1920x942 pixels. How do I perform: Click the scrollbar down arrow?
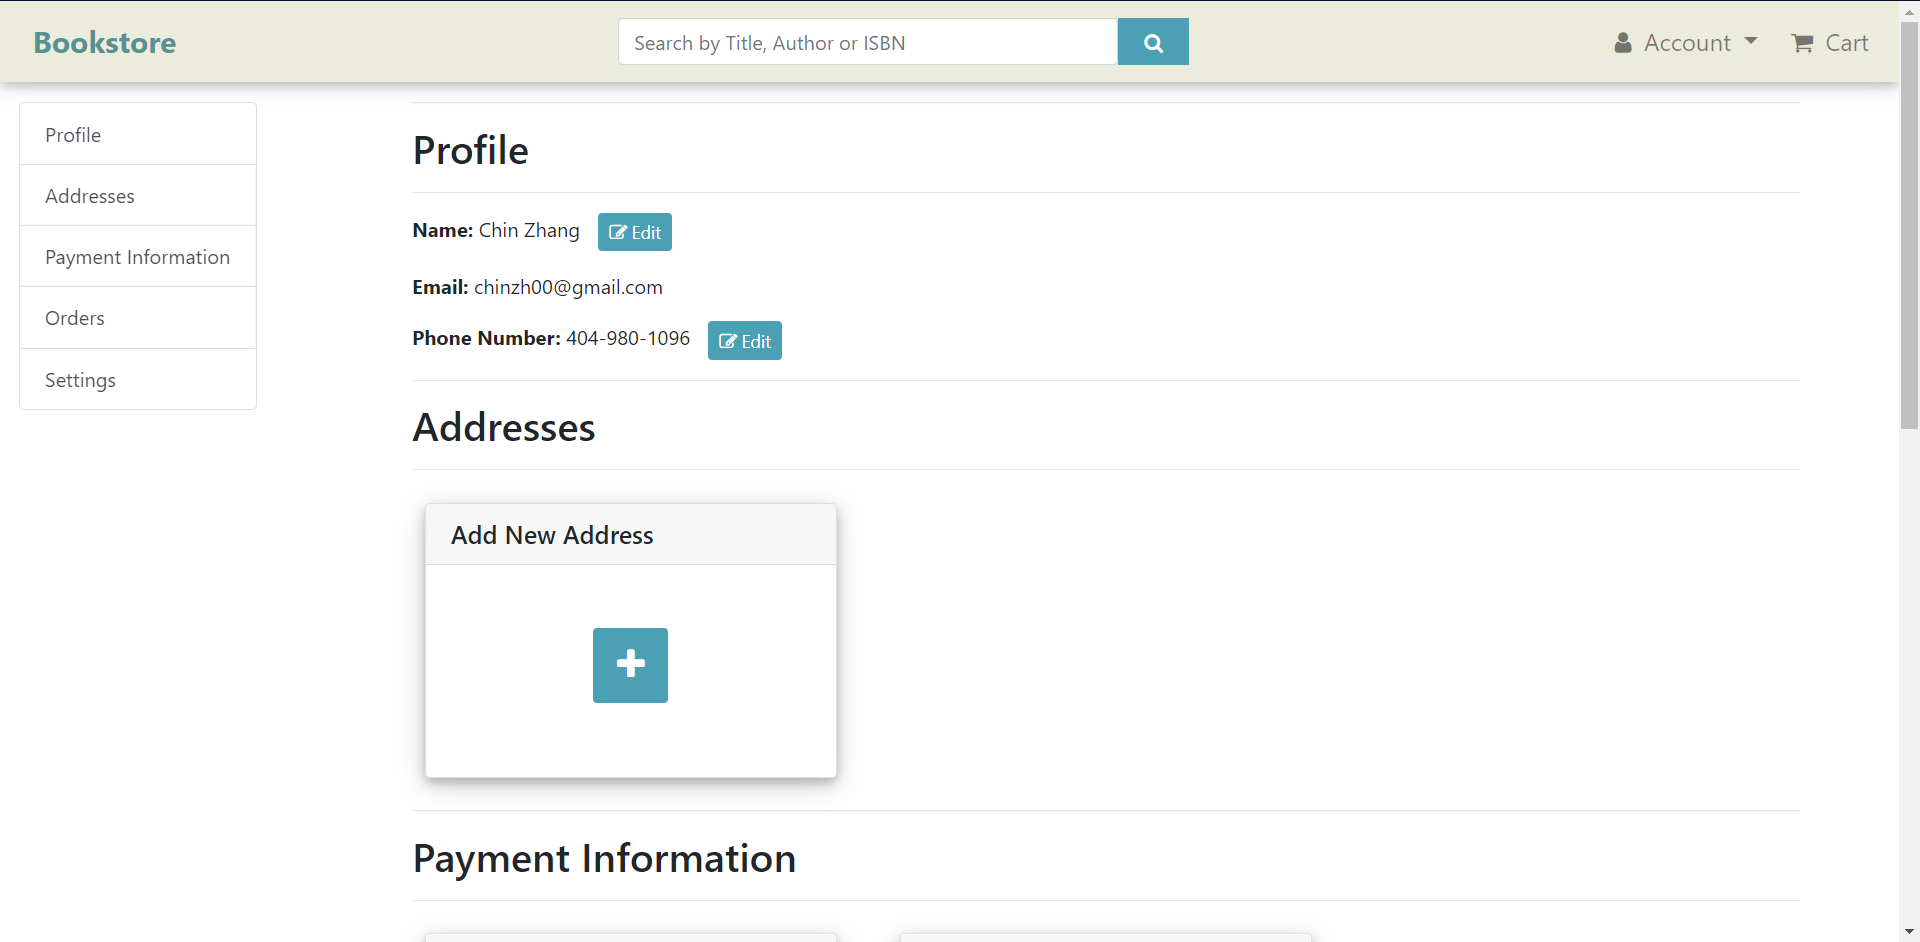coord(1909,932)
